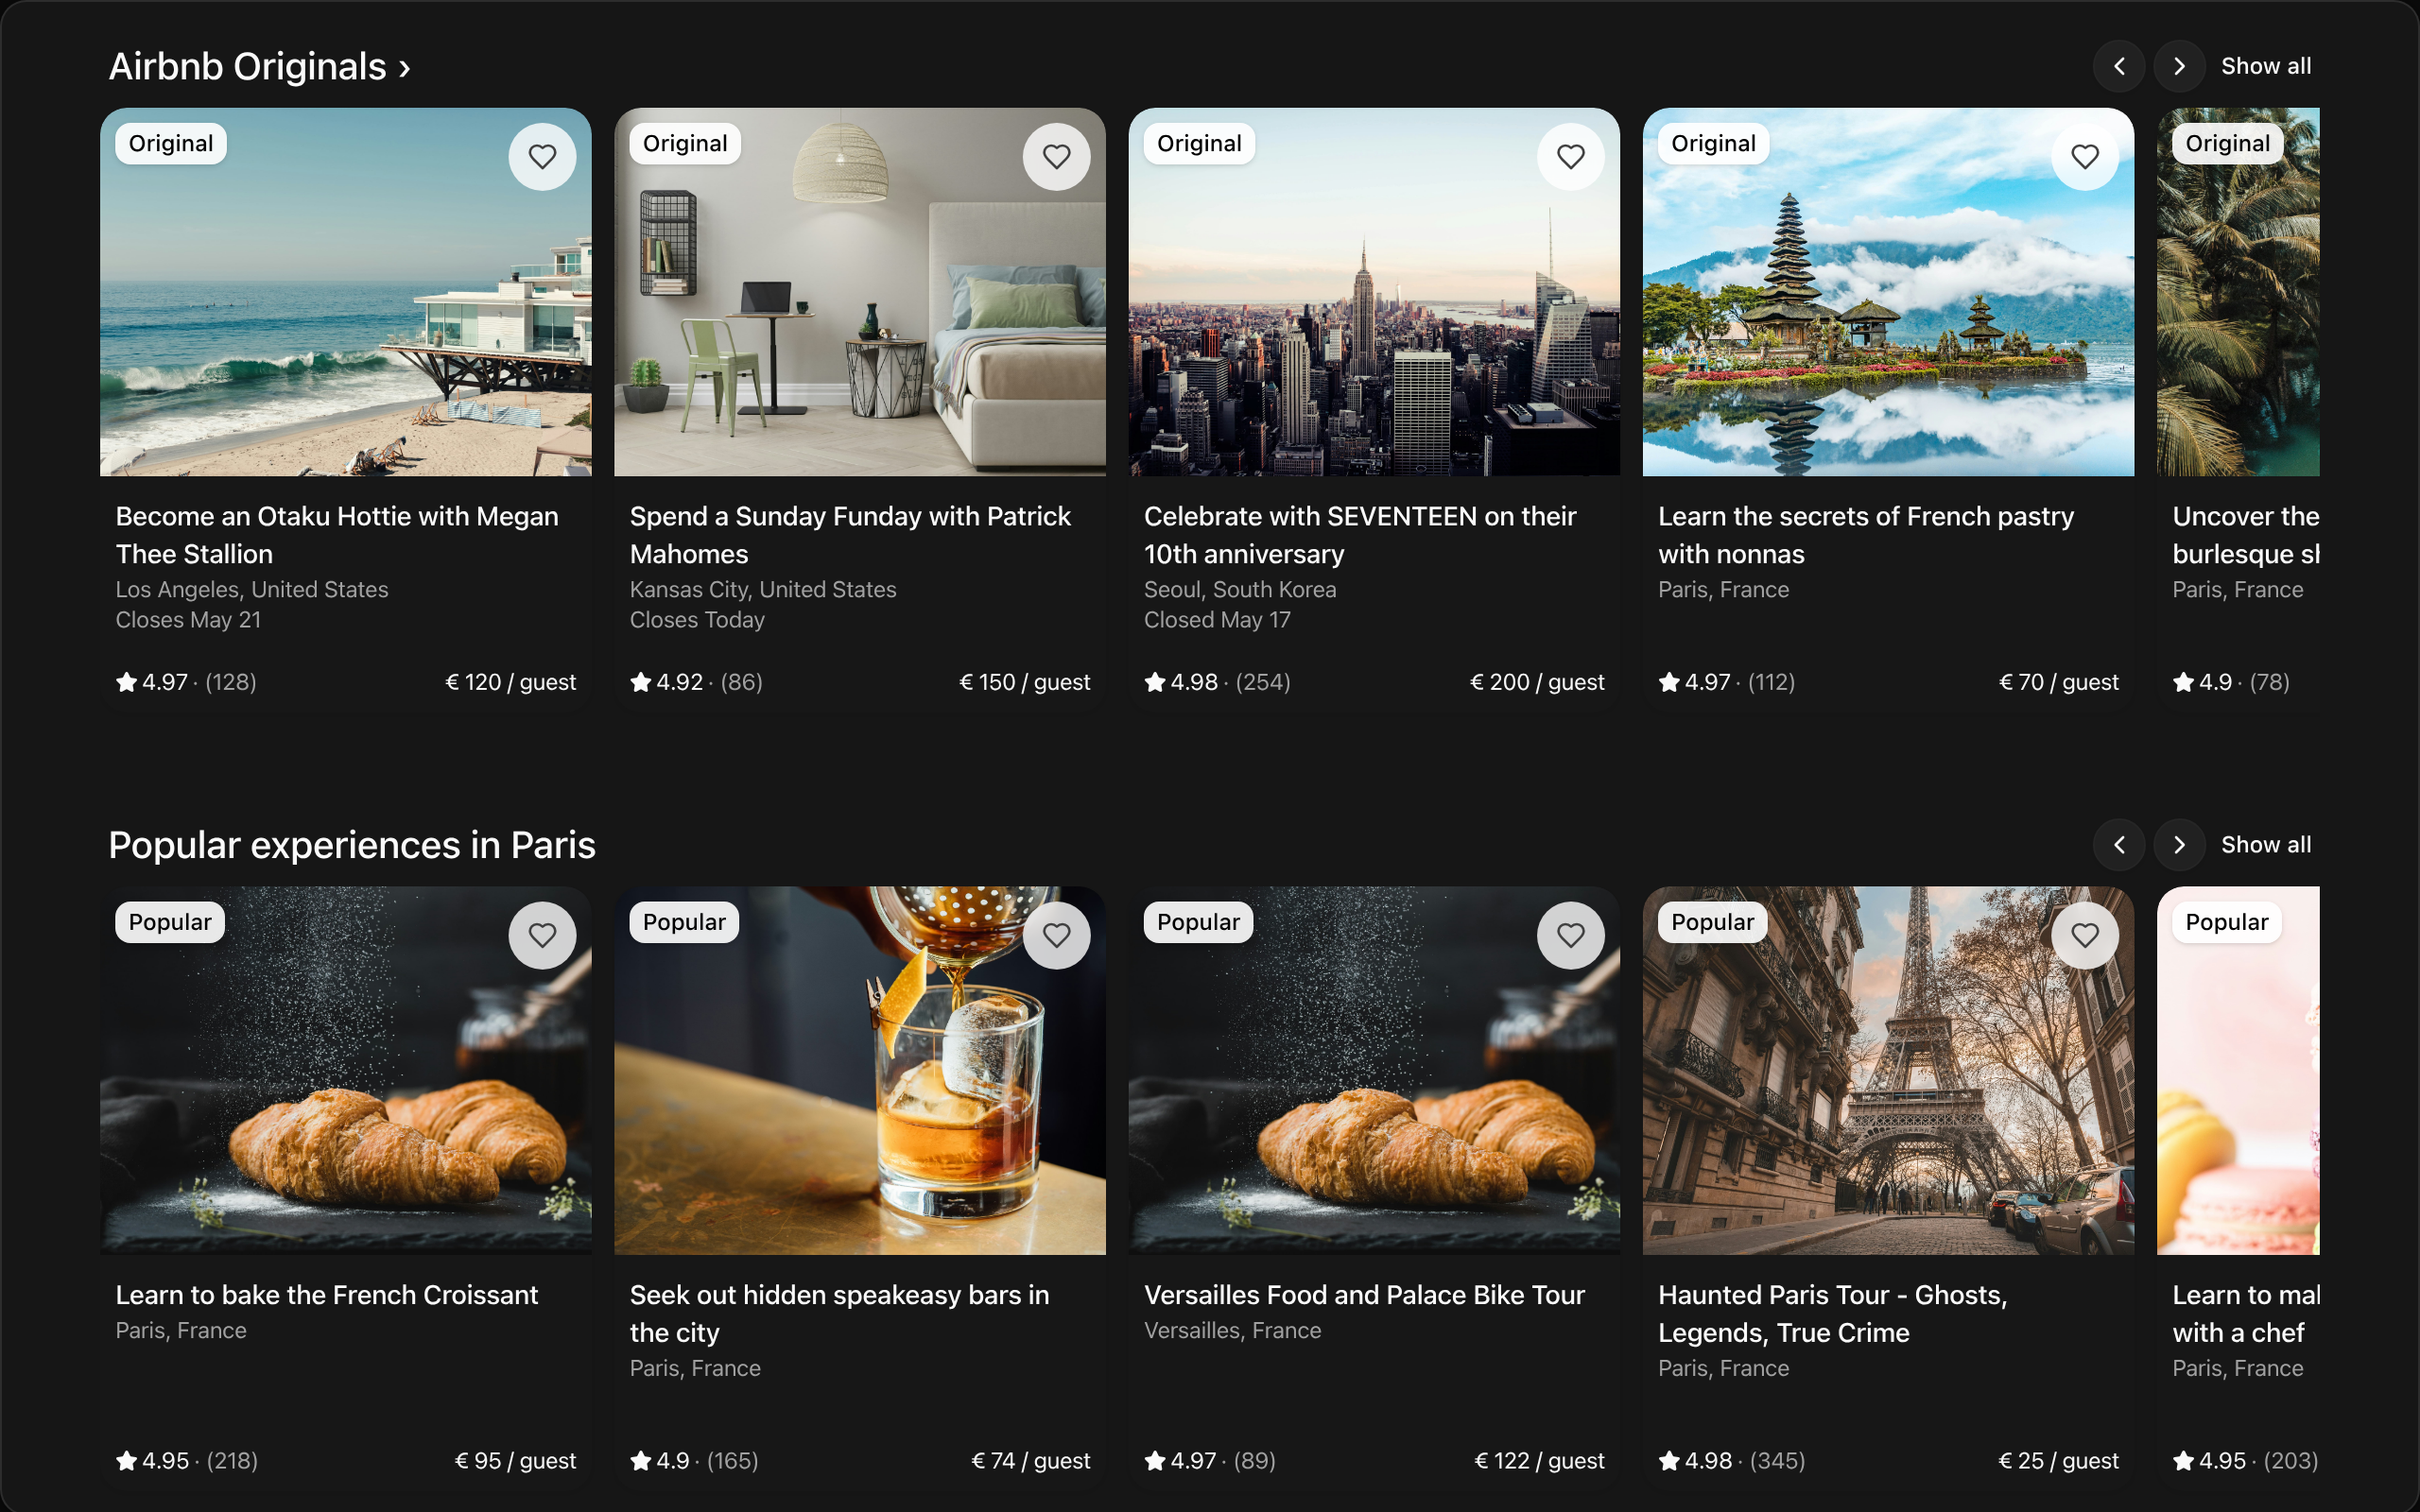
Task: Click the 4.97 (89) star rating
Action: click(x=1210, y=1461)
